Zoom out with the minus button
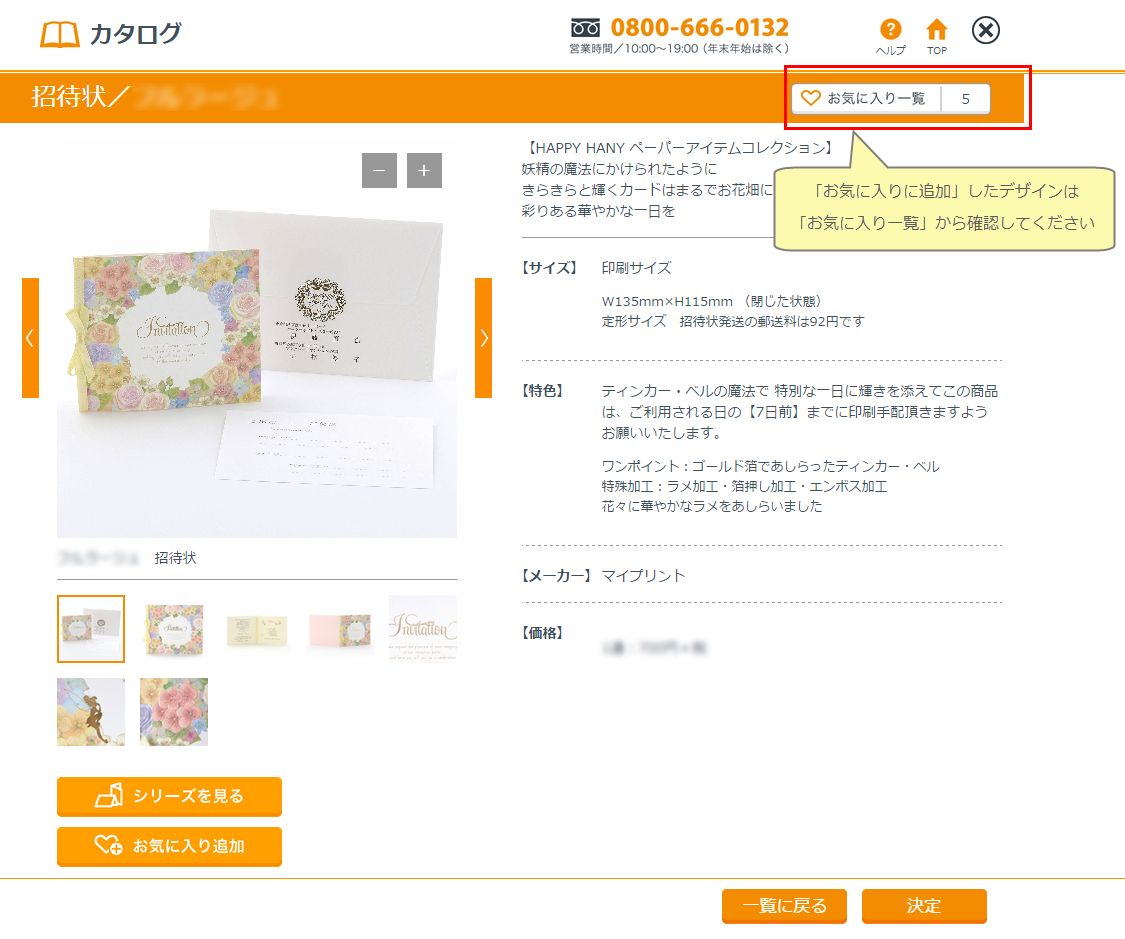The width and height of the screenshot is (1125, 939). tap(380, 171)
